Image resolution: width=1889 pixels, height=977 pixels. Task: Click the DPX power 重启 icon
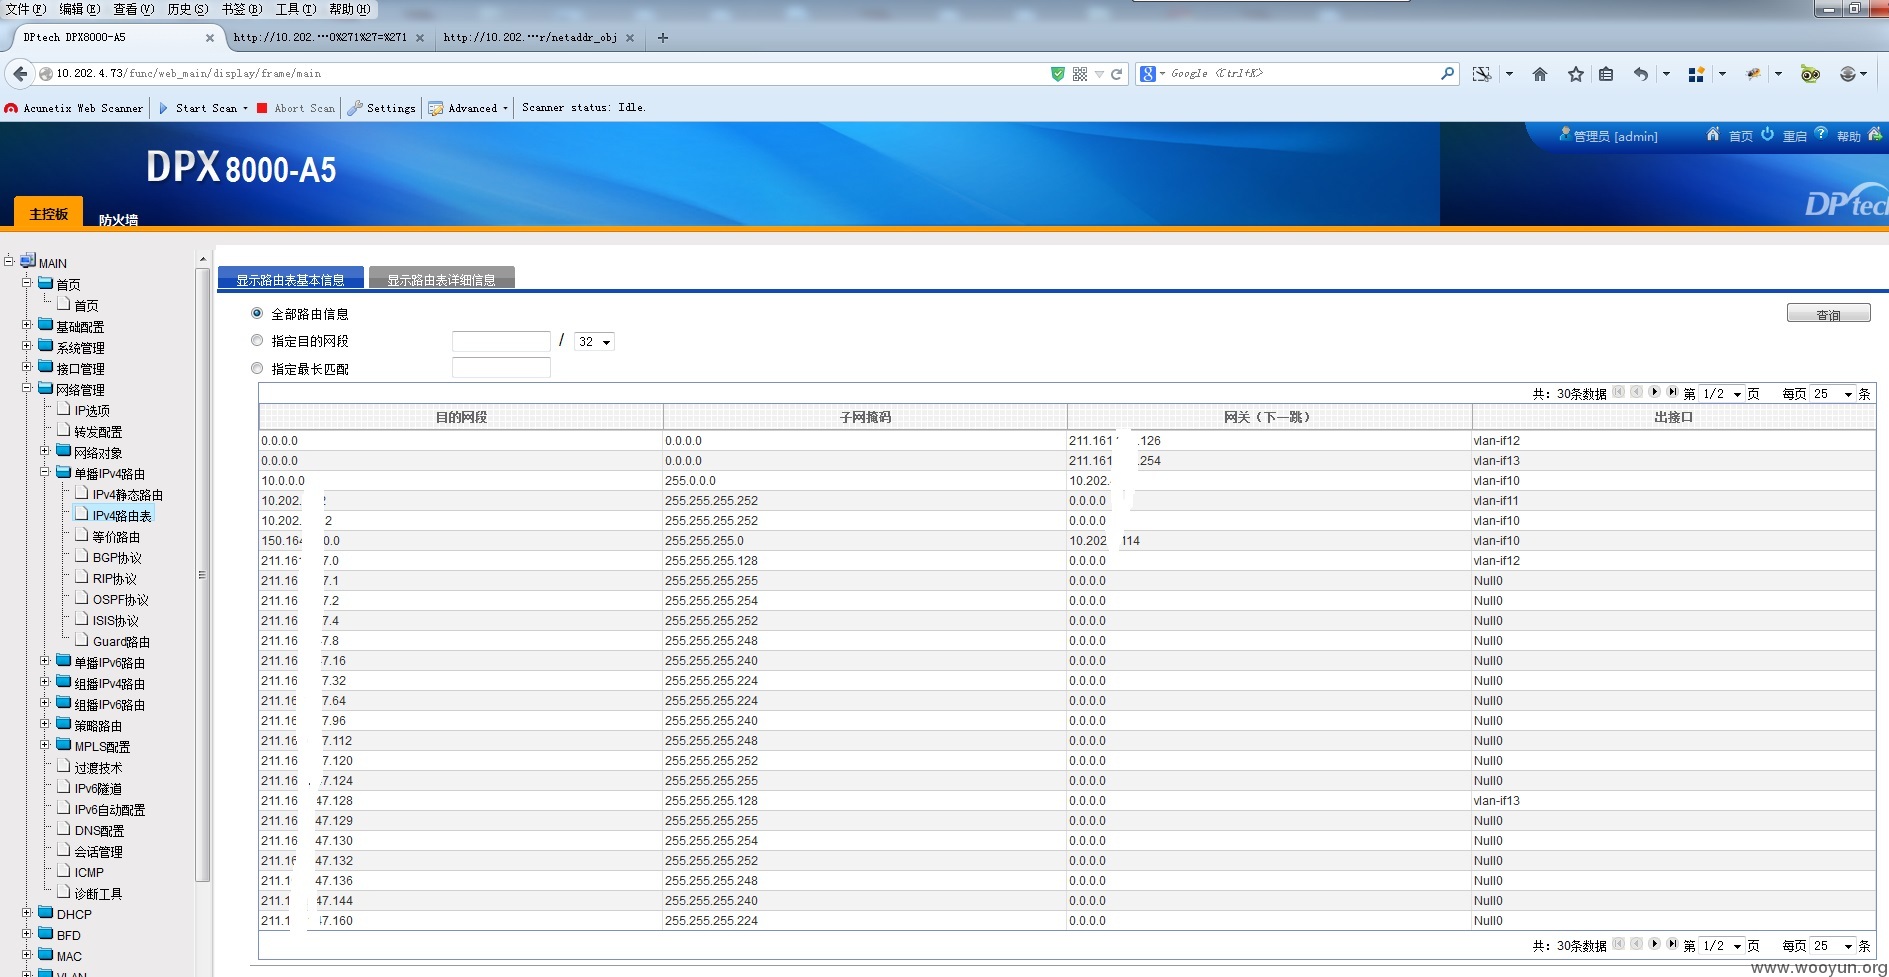click(1767, 134)
